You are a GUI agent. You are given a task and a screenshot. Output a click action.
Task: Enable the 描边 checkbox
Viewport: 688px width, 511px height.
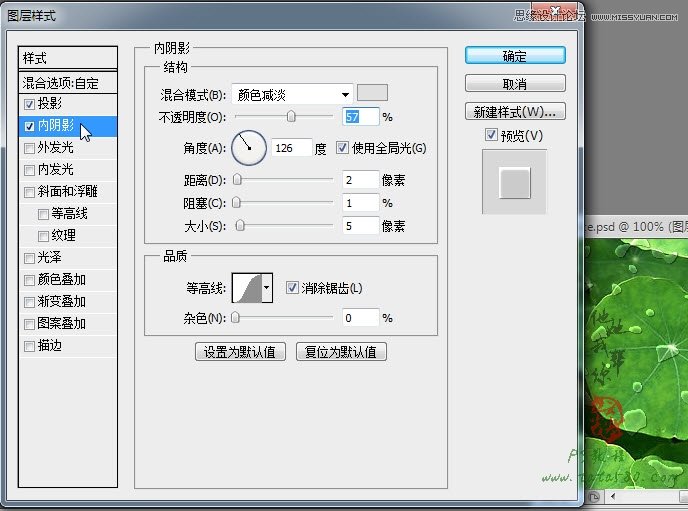pyautogui.click(x=29, y=347)
